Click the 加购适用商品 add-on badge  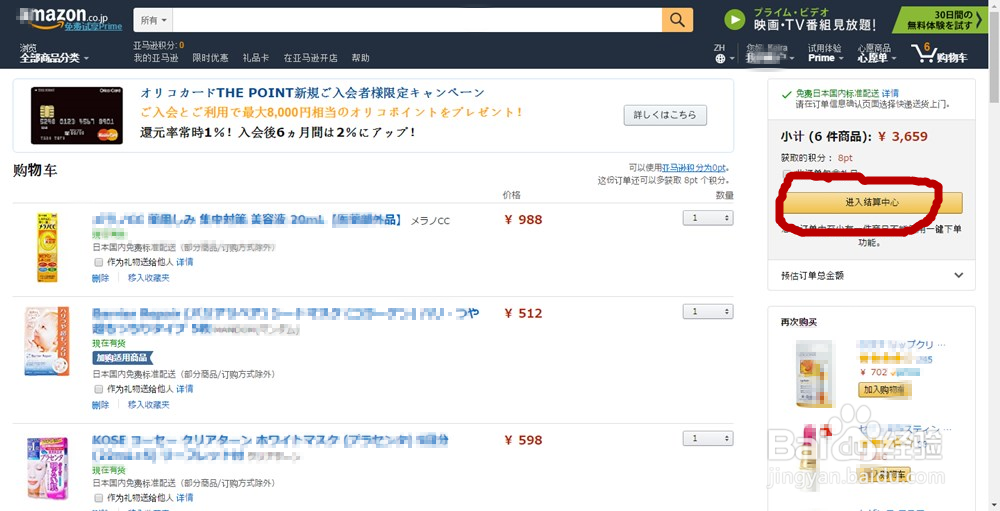123,358
